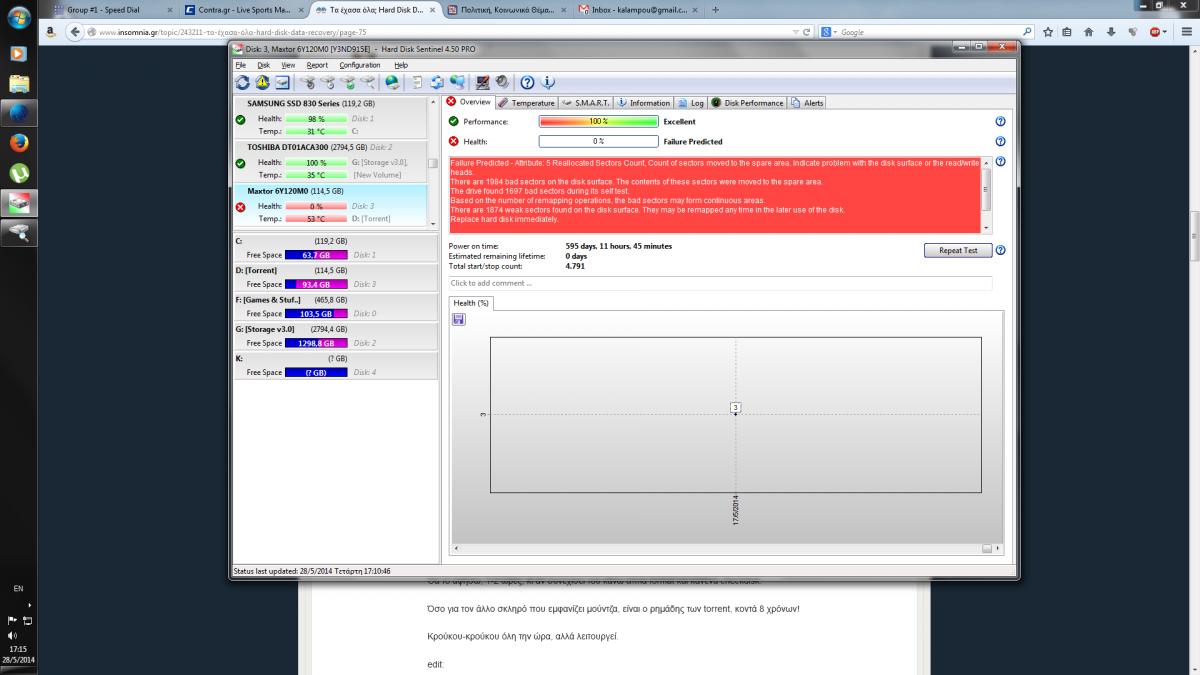Switch to the Alerts tab

[807, 102]
